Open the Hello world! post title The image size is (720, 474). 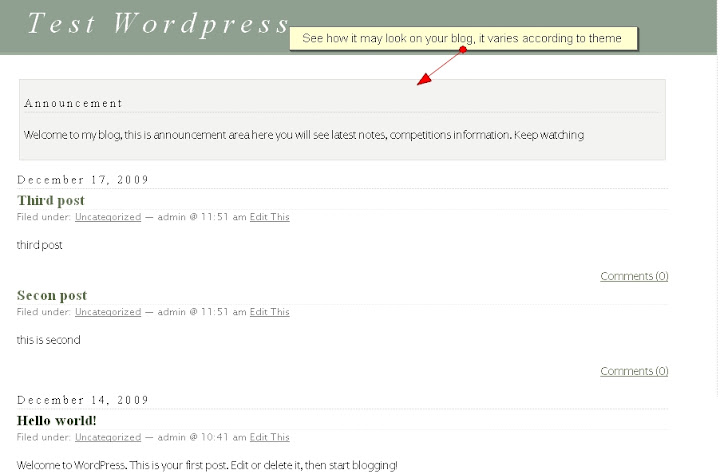click(x=56, y=421)
